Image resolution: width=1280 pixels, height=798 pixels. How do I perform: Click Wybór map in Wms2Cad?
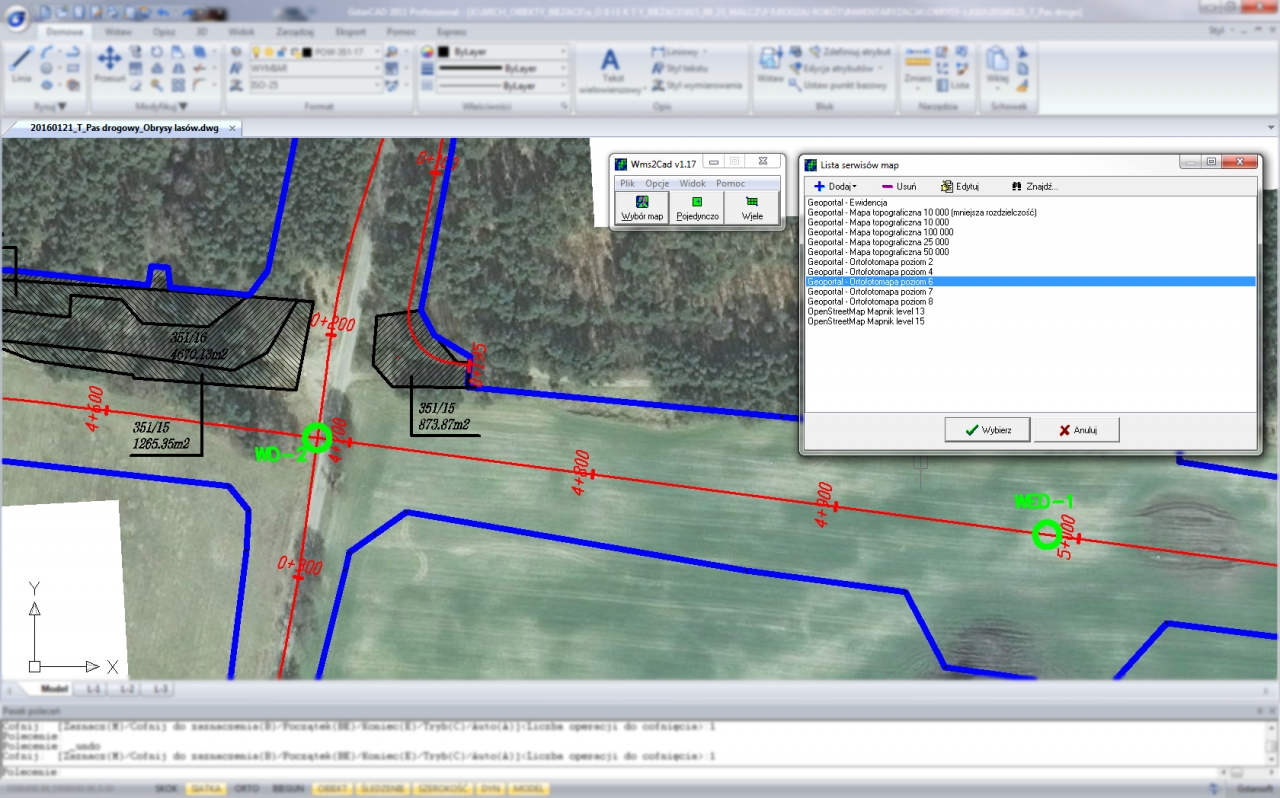click(x=641, y=208)
